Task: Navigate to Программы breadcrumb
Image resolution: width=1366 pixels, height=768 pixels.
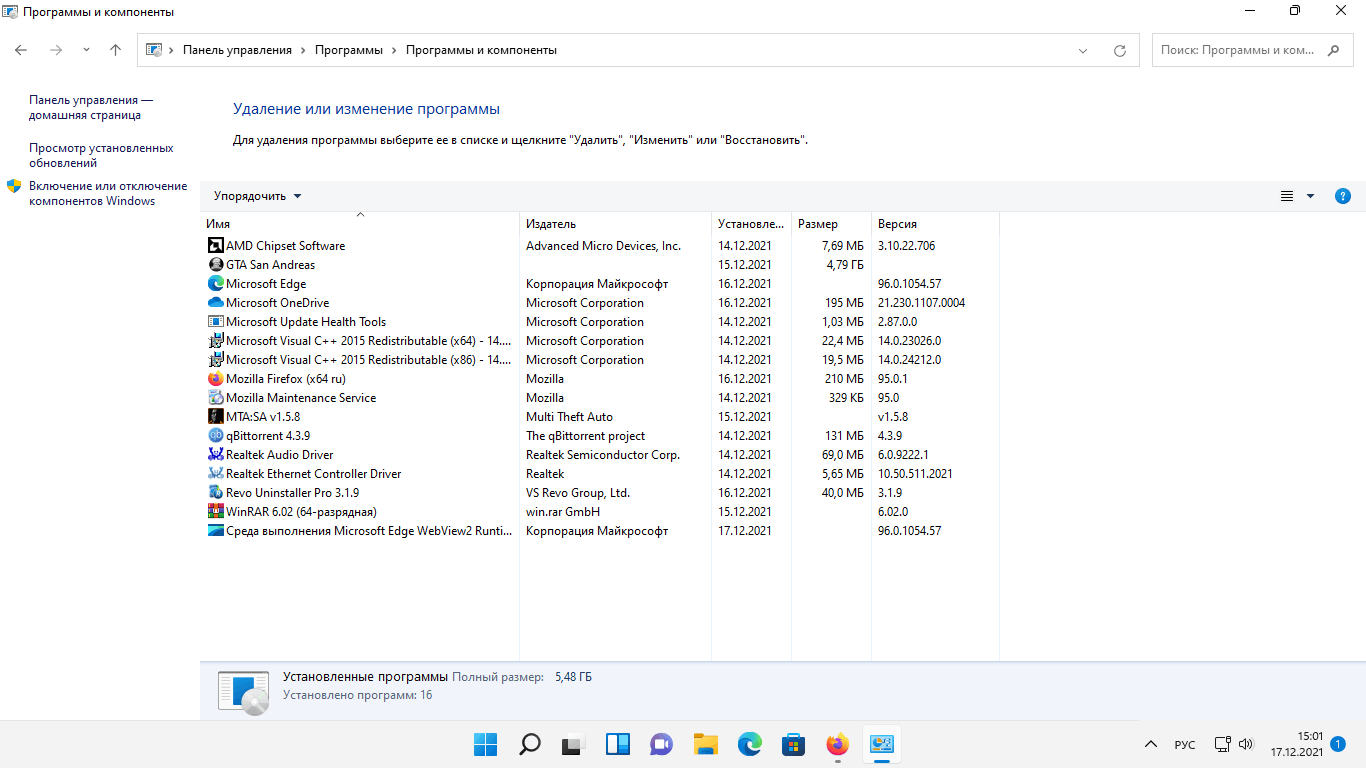Action: pyautogui.click(x=349, y=50)
